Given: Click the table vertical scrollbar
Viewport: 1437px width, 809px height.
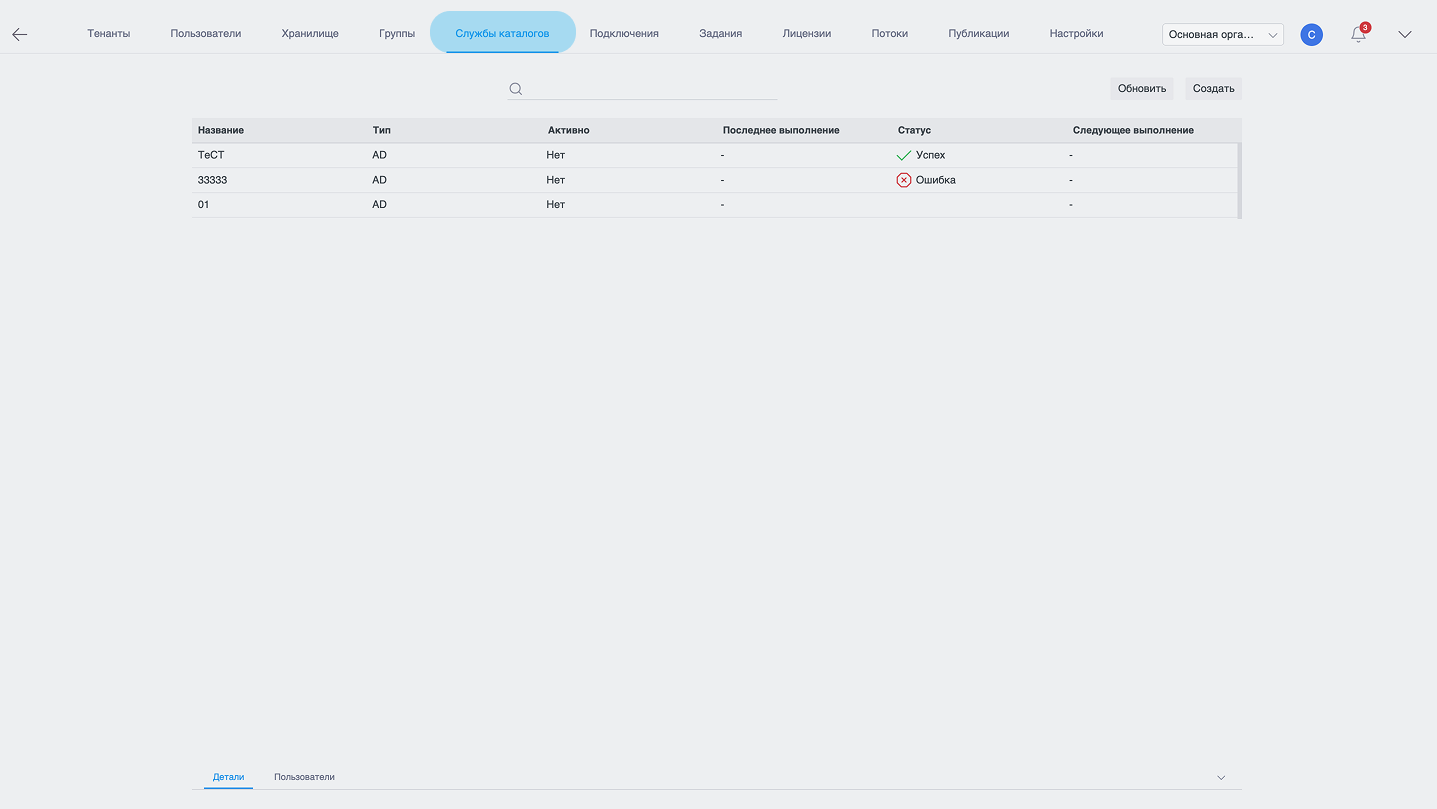Looking at the screenshot, I should pyautogui.click(x=1240, y=180).
